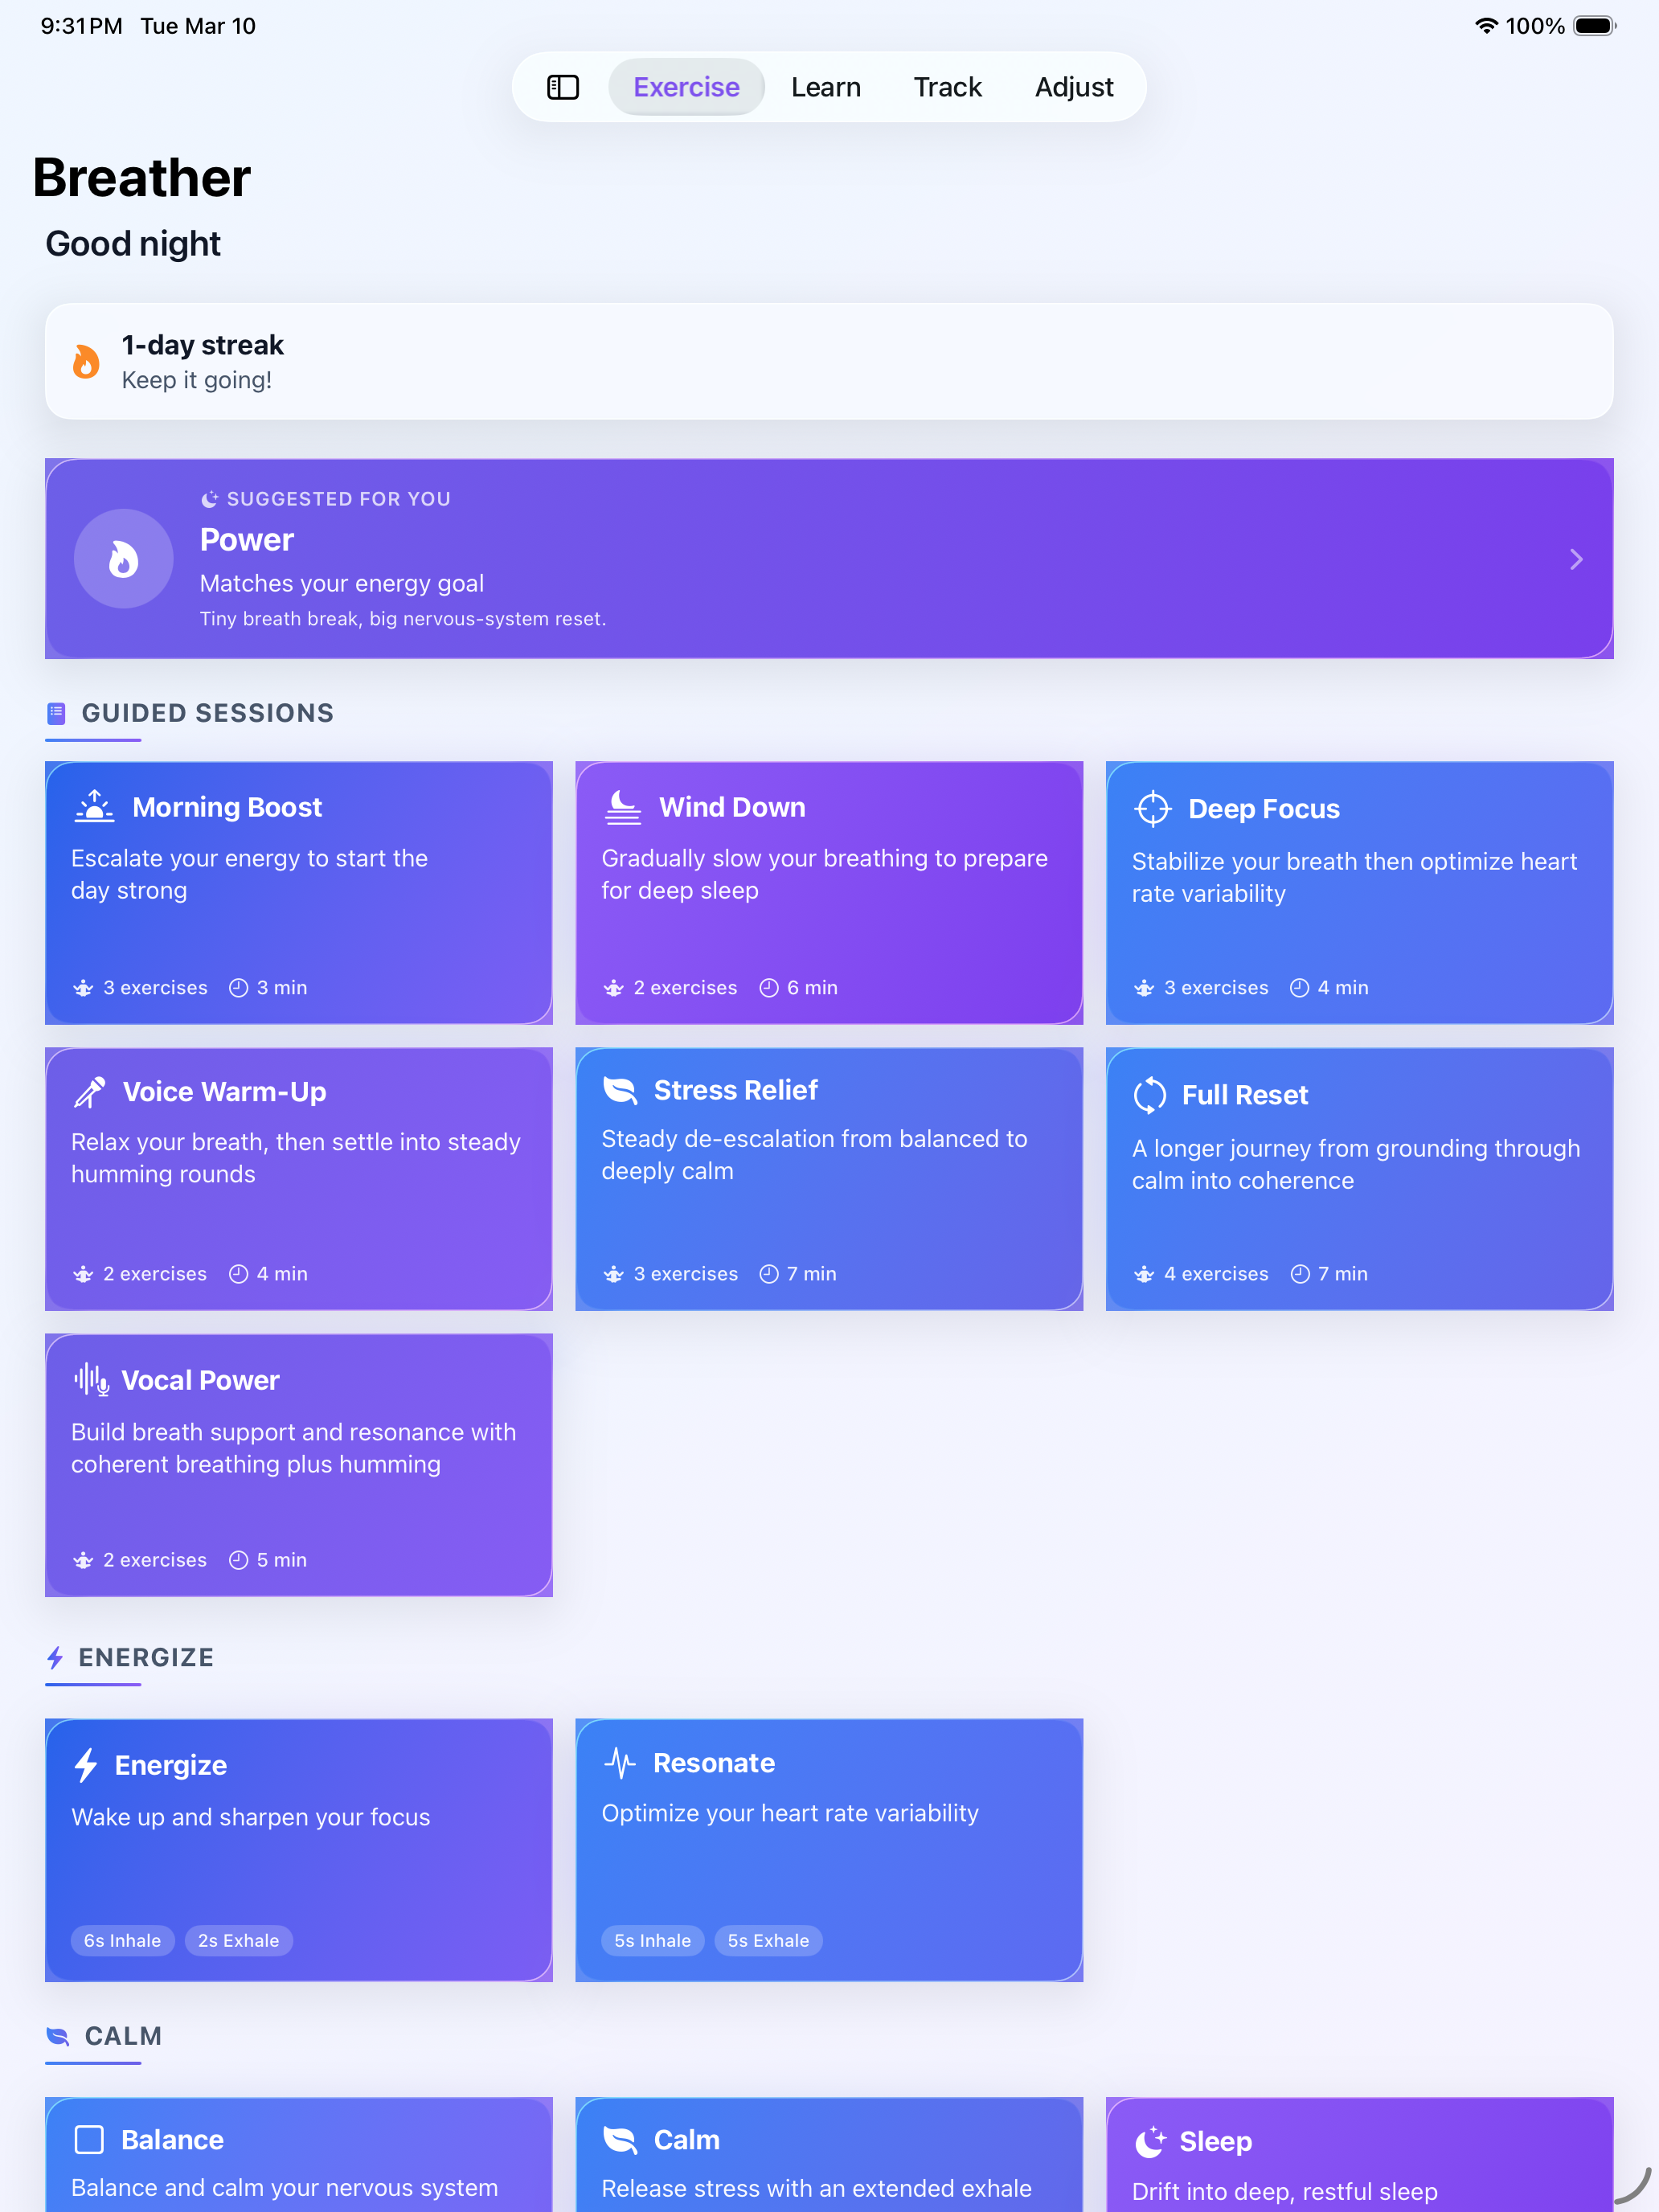Tap the streak flame icon
1659x2212 pixels.
[x=87, y=361]
